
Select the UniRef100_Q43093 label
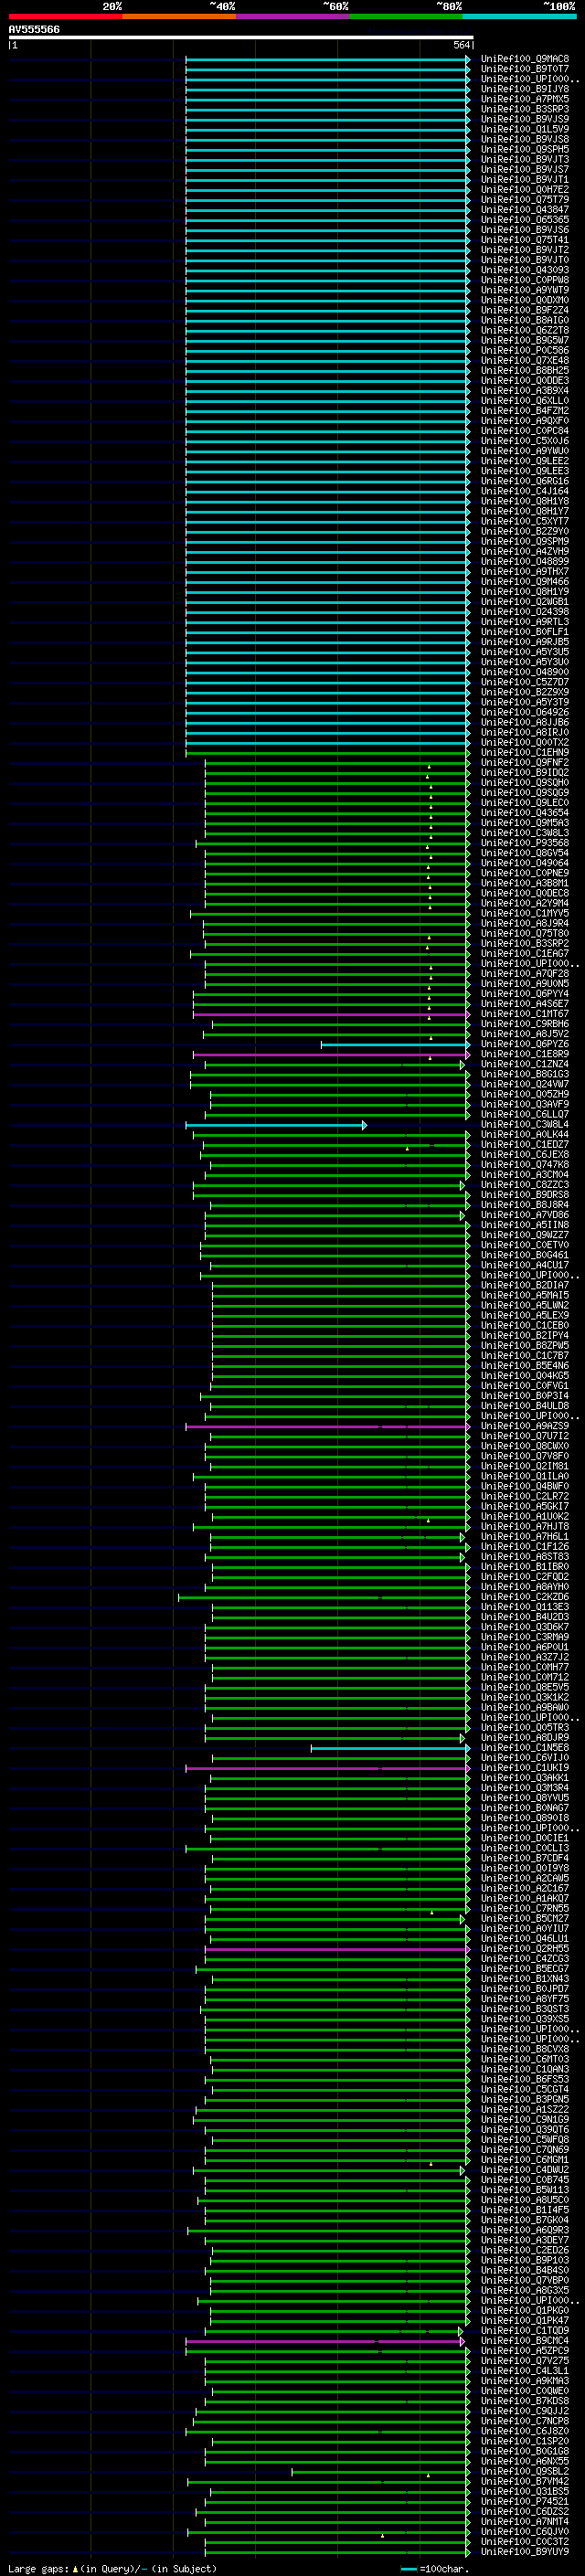coord(524,270)
